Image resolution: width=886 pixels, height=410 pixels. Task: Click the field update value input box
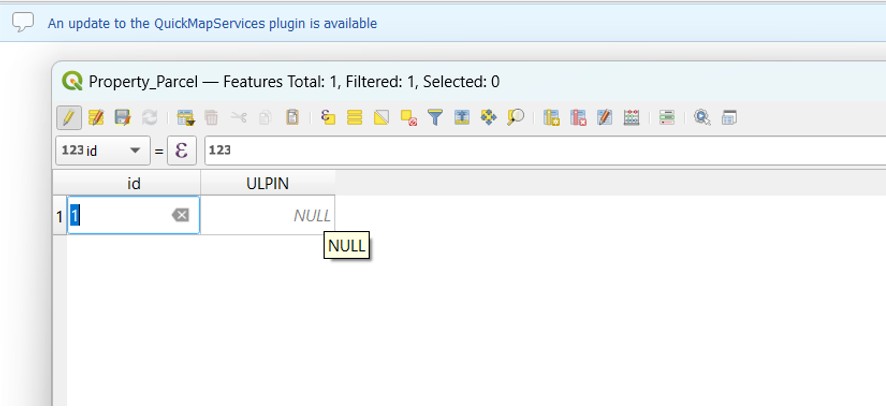click(540, 150)
